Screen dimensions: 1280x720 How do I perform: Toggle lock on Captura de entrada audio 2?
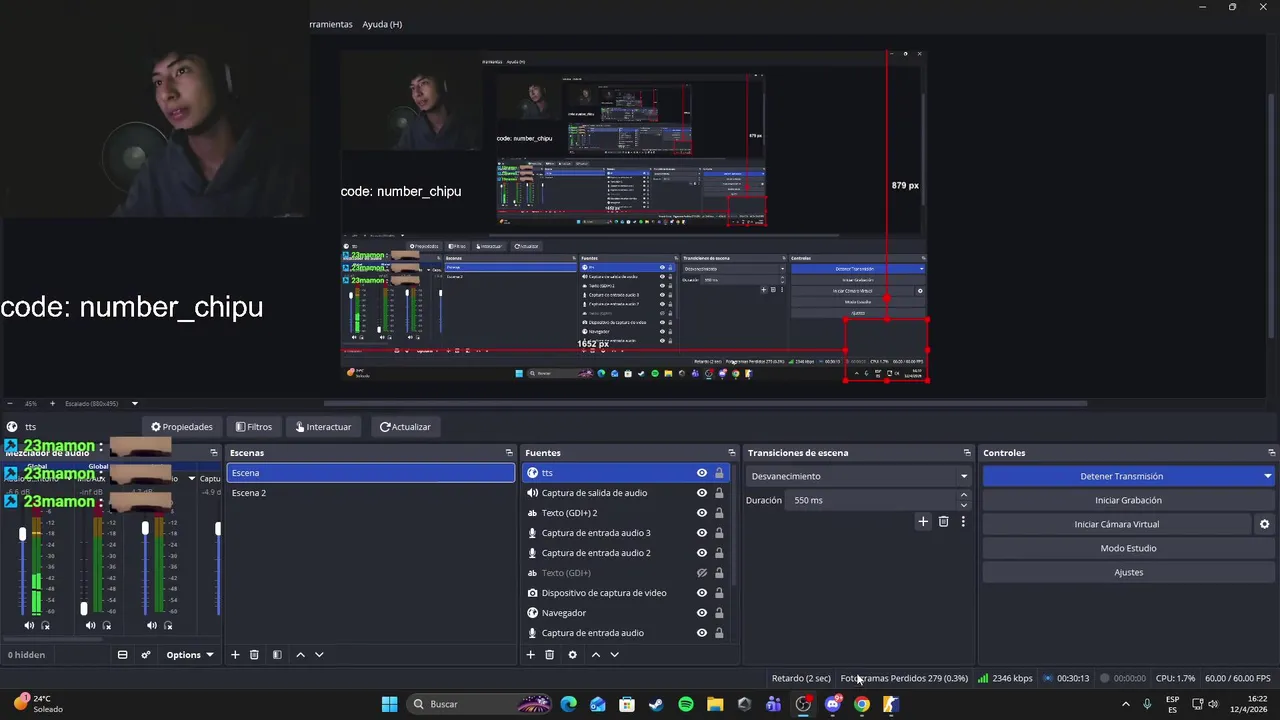pyautogui.click(x=719, y=553)
